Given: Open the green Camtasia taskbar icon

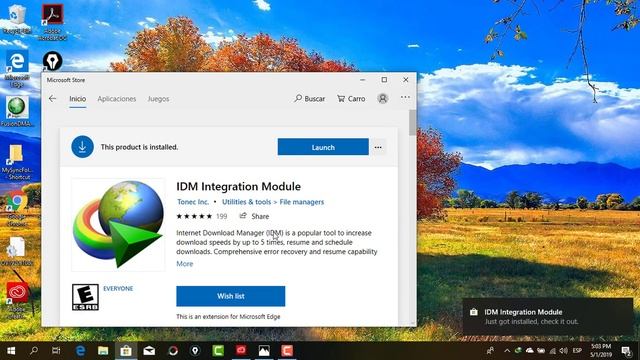Looking at the screenshot, I should [x=218, y=351].
